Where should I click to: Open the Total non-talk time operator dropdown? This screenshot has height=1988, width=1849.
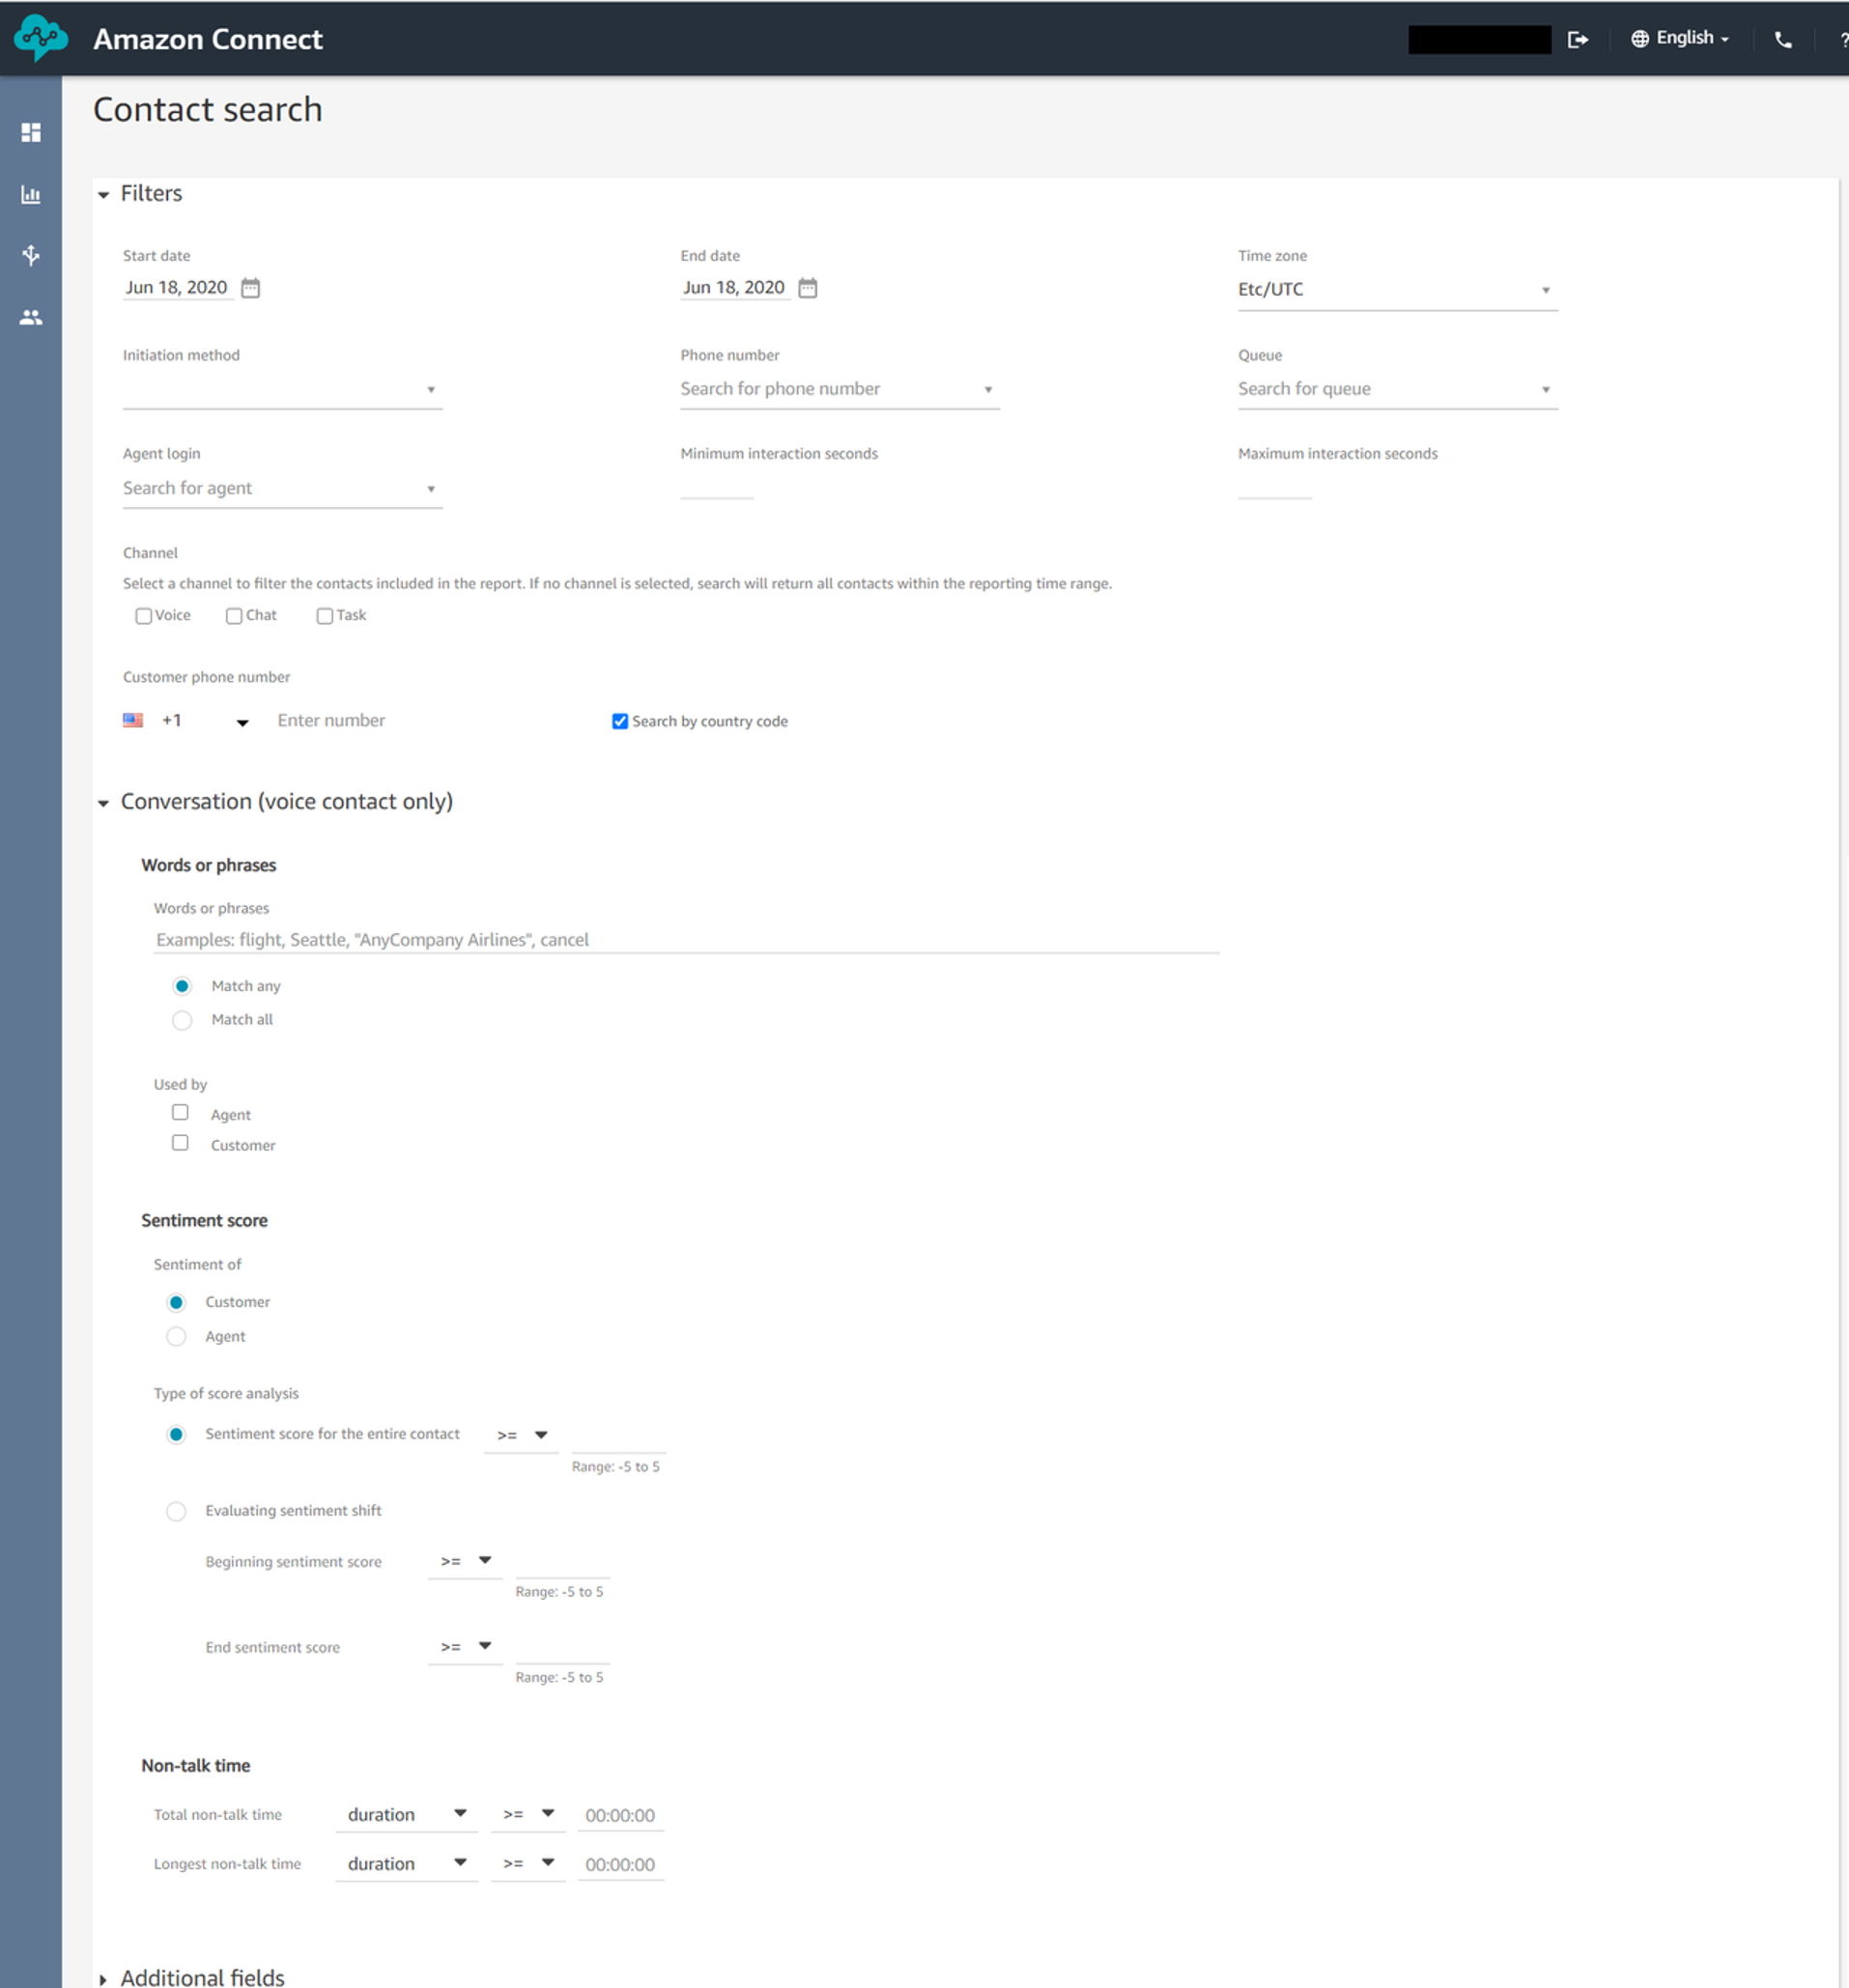(528, 1814)
